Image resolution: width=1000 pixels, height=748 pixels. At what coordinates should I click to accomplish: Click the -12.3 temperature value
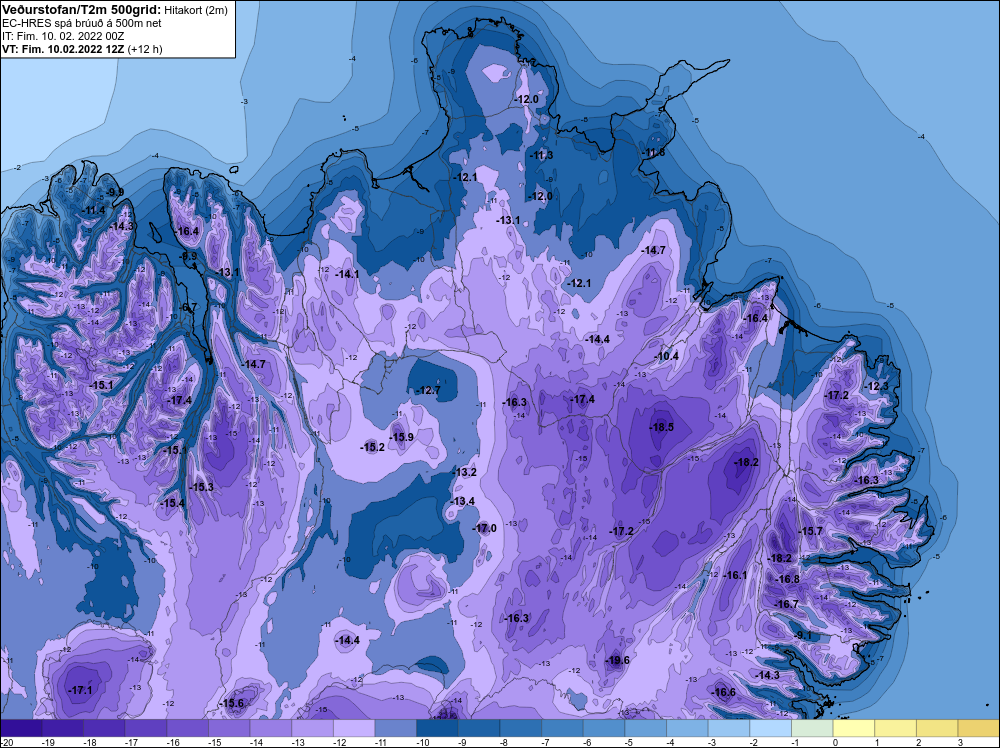pyautogui.click(x=876, y=386)
